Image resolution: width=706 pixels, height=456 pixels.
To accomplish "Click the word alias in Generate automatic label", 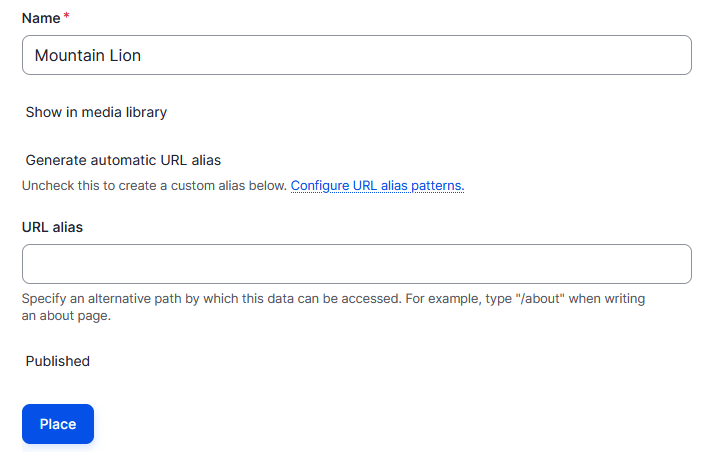I will coord(206,160).
